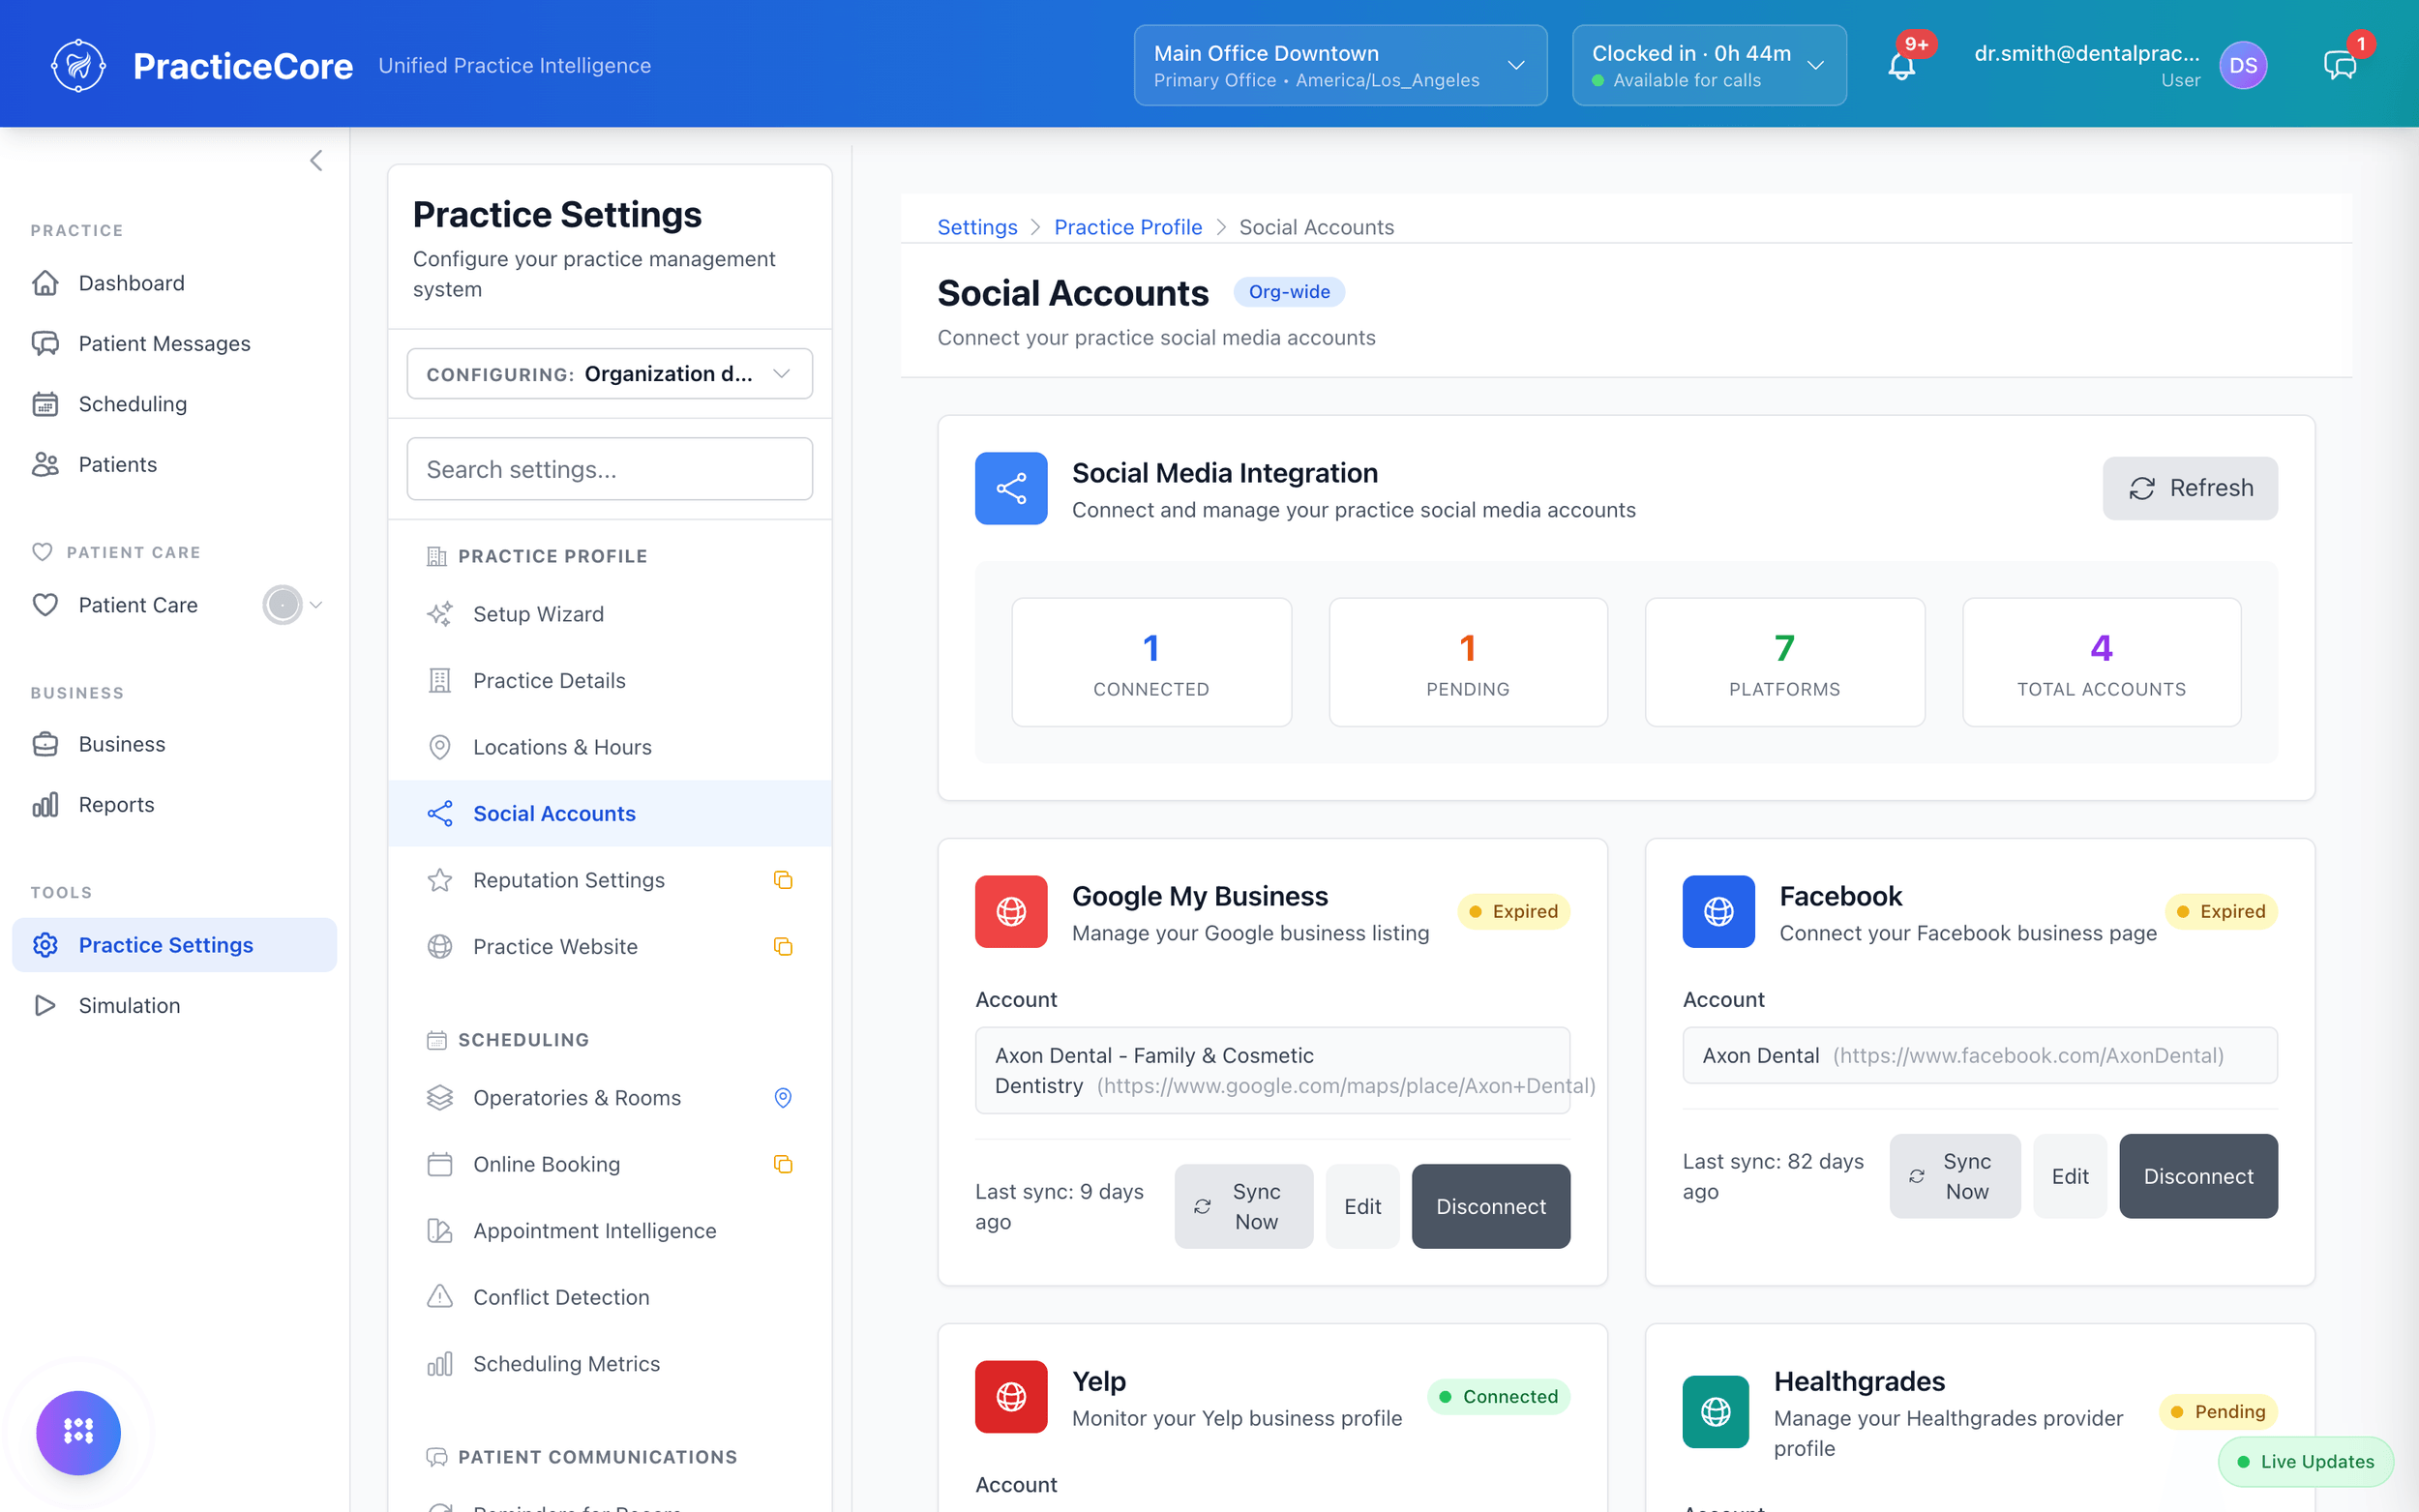Click the Settings breadcrumb link

coord(977,227)
